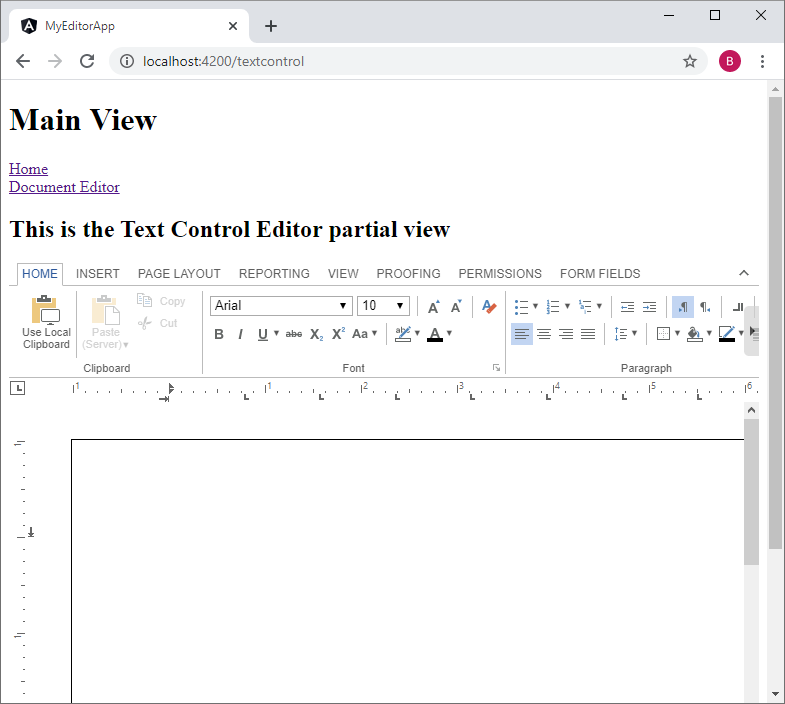This screenshot has height=704, width=785.
Task: Click the line spacing icon
Action: pos(621,333)
